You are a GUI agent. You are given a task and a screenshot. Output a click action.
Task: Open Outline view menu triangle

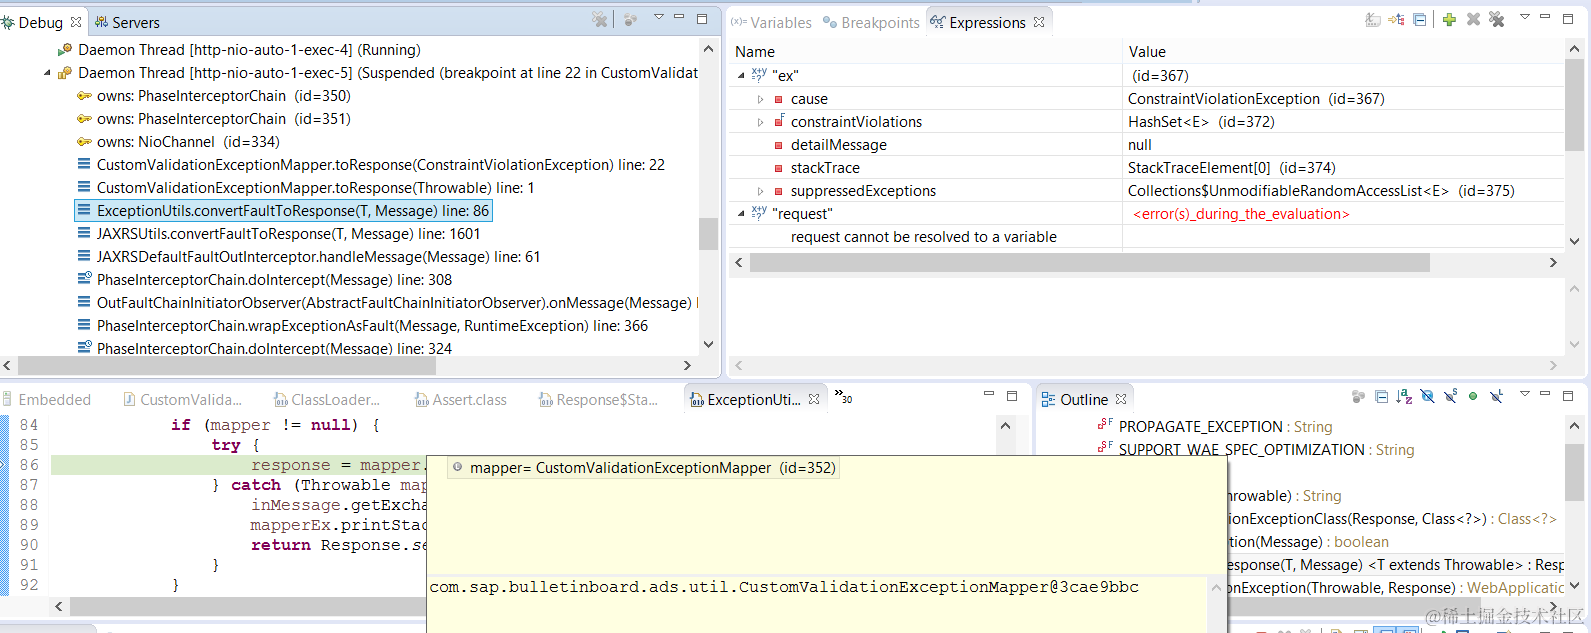click(1525, 394)
